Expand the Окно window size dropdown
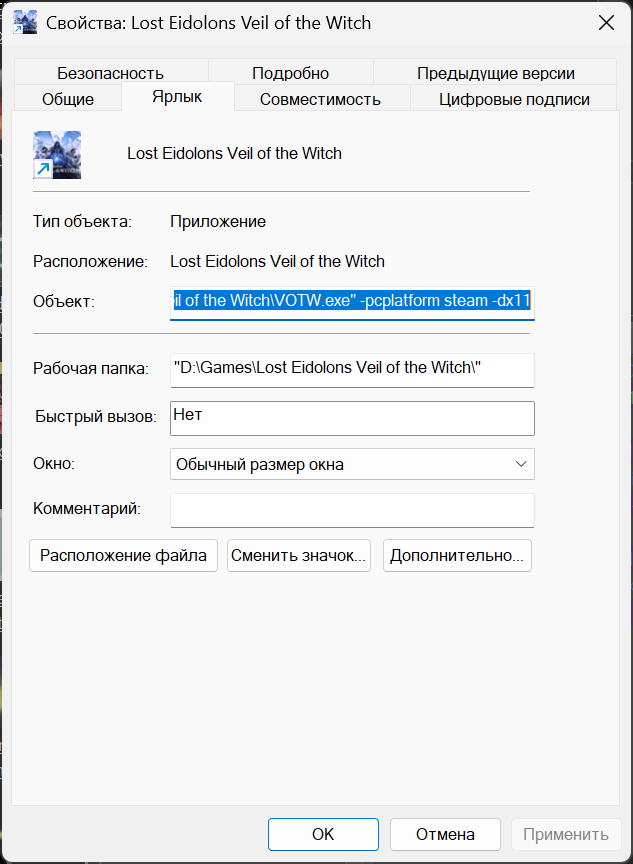The width and height of the screenshot is (633, 864). 352,464
